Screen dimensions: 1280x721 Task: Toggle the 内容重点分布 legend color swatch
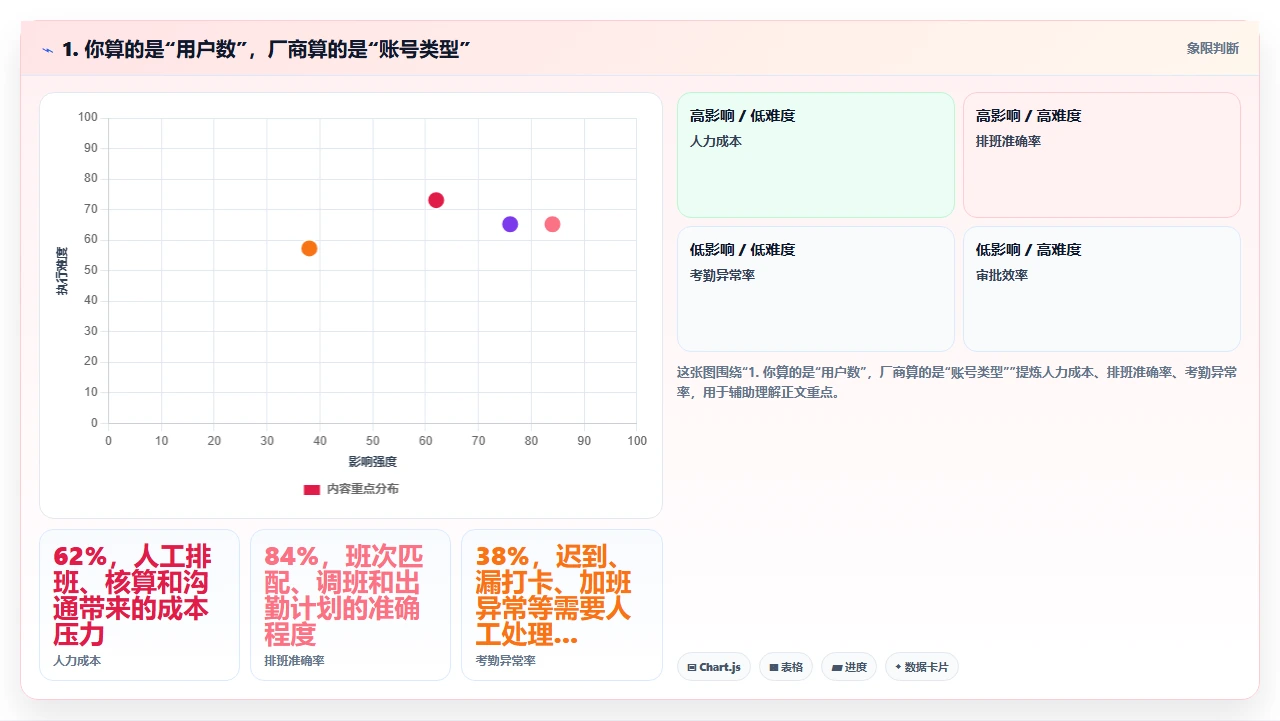click(x=312, y=489)
